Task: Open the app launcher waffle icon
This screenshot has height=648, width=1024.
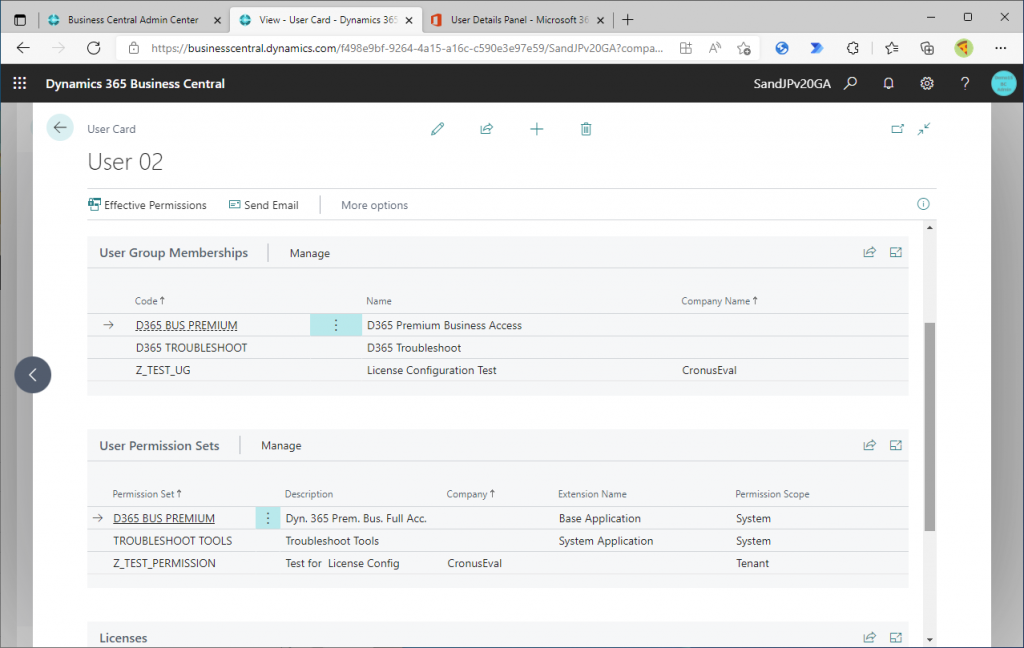Action: (20, 84)
